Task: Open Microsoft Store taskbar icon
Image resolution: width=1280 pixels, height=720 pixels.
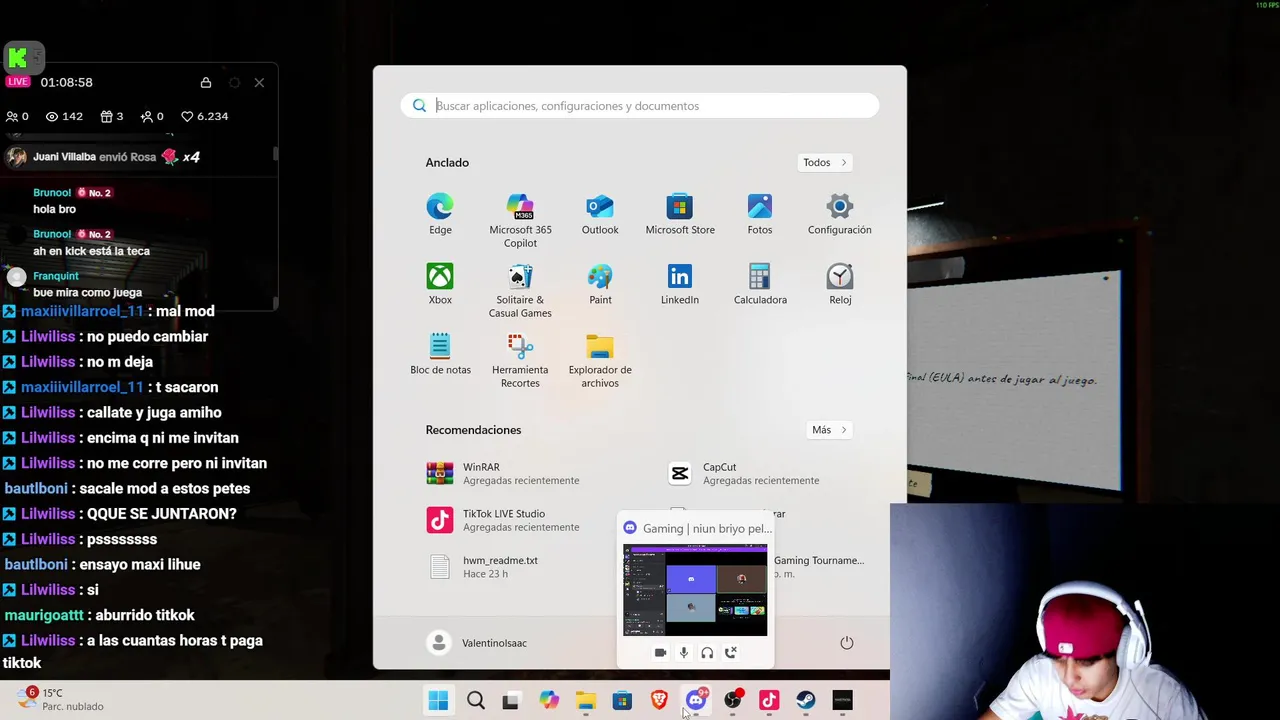Action: 622,701
